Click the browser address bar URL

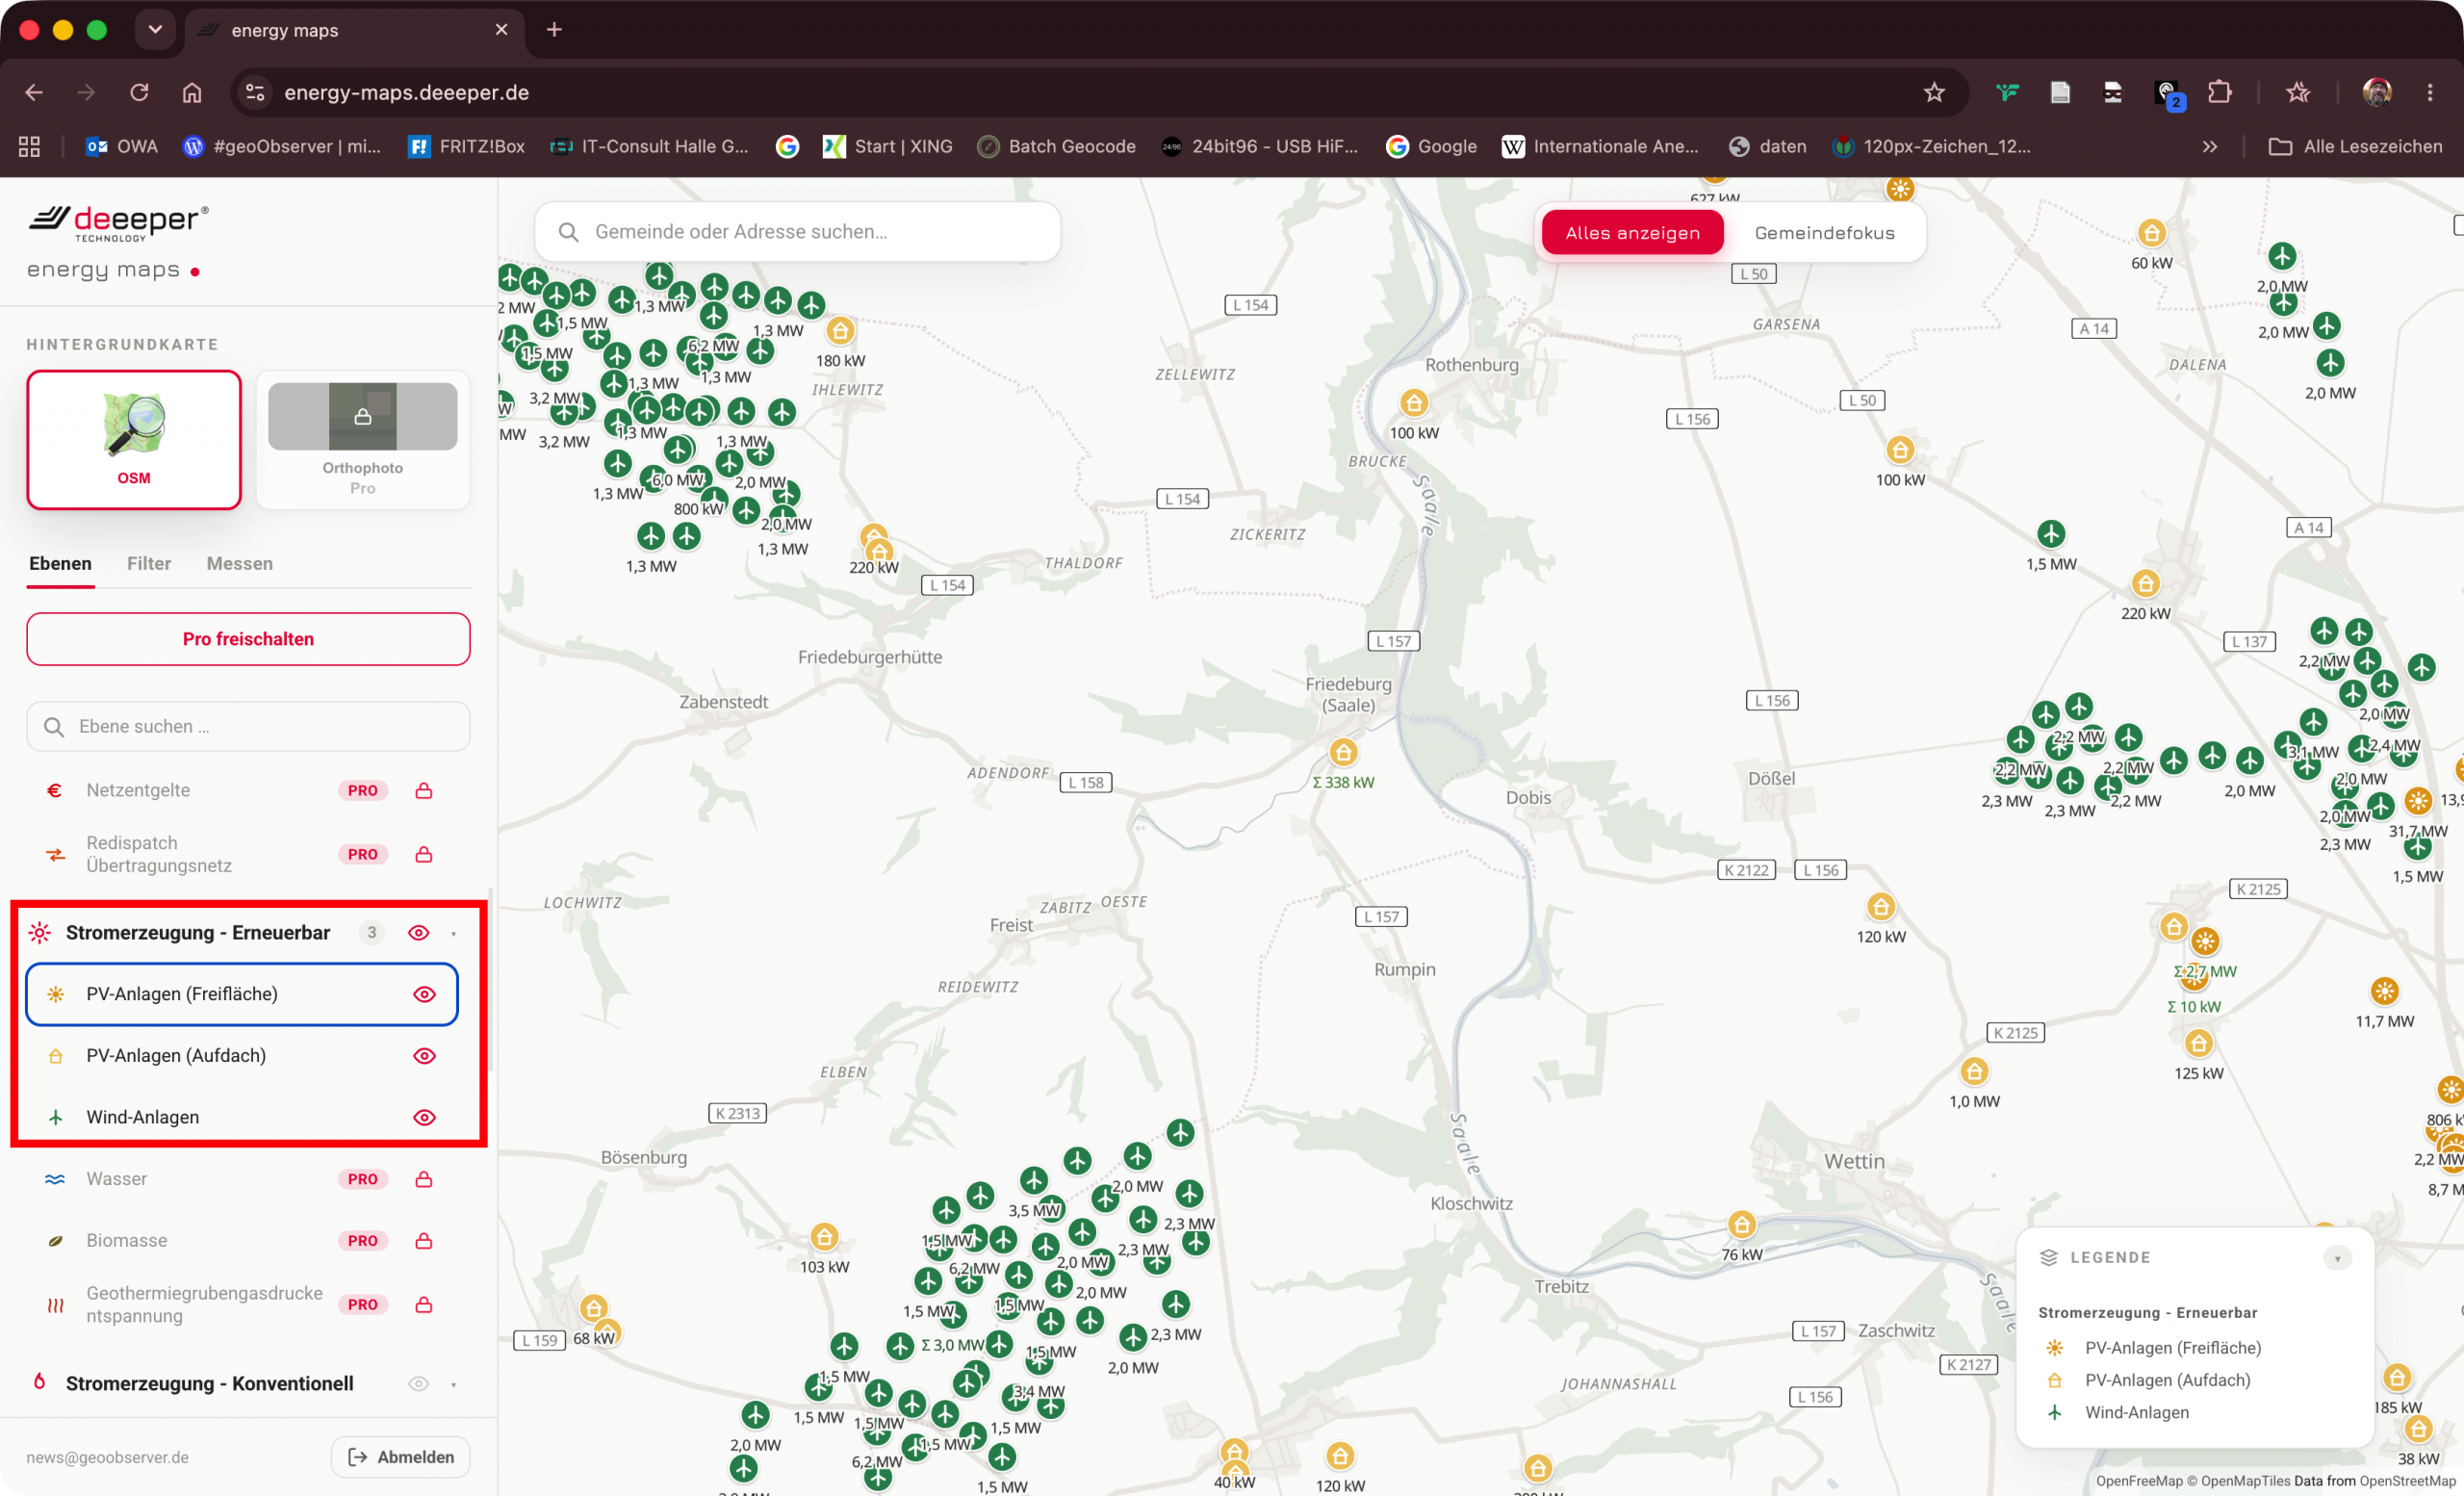coord(406,93)
